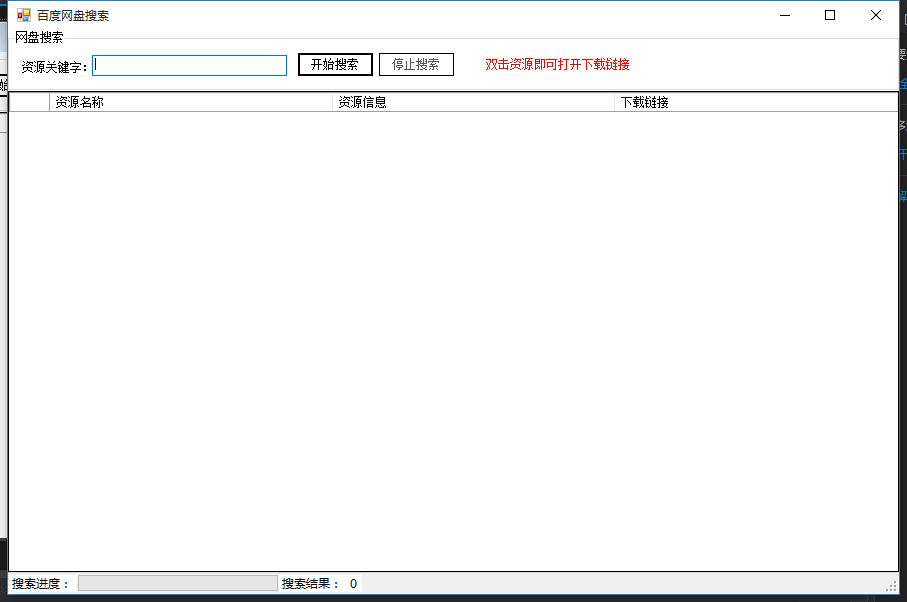Click the 网盘搜索 group box title
The height and width of the screenshot is (602, 907).
[x=39, y=38]
